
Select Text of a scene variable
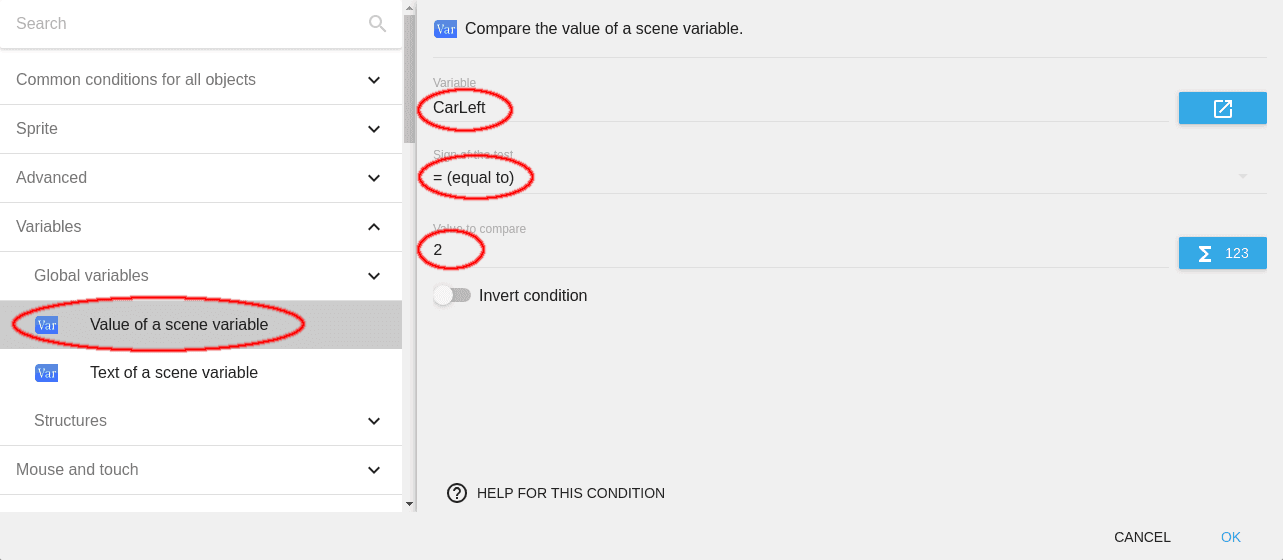click(174, 373)
